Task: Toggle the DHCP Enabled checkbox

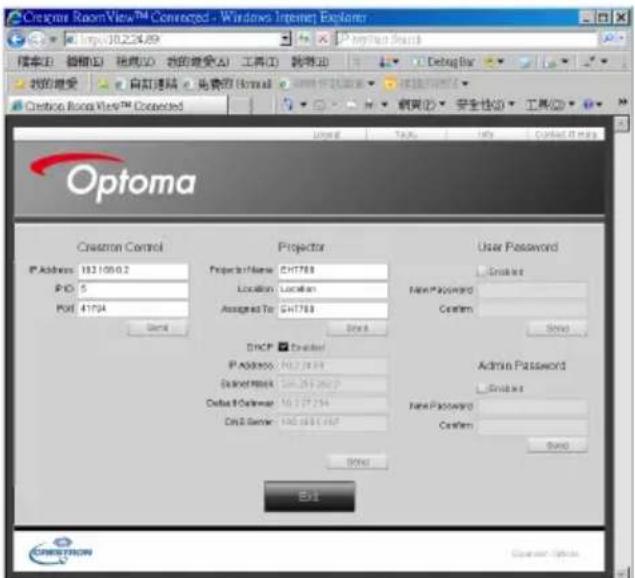Action: tap(283, 347)
